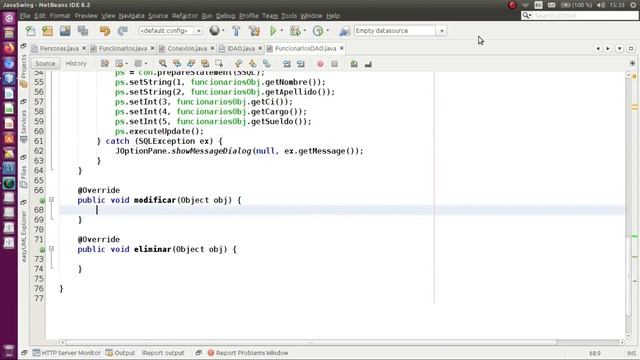Click the Clean and Build icon
The height and width of the screenshot is (360, 640).
pyautogui.click(x=254, y=31)
